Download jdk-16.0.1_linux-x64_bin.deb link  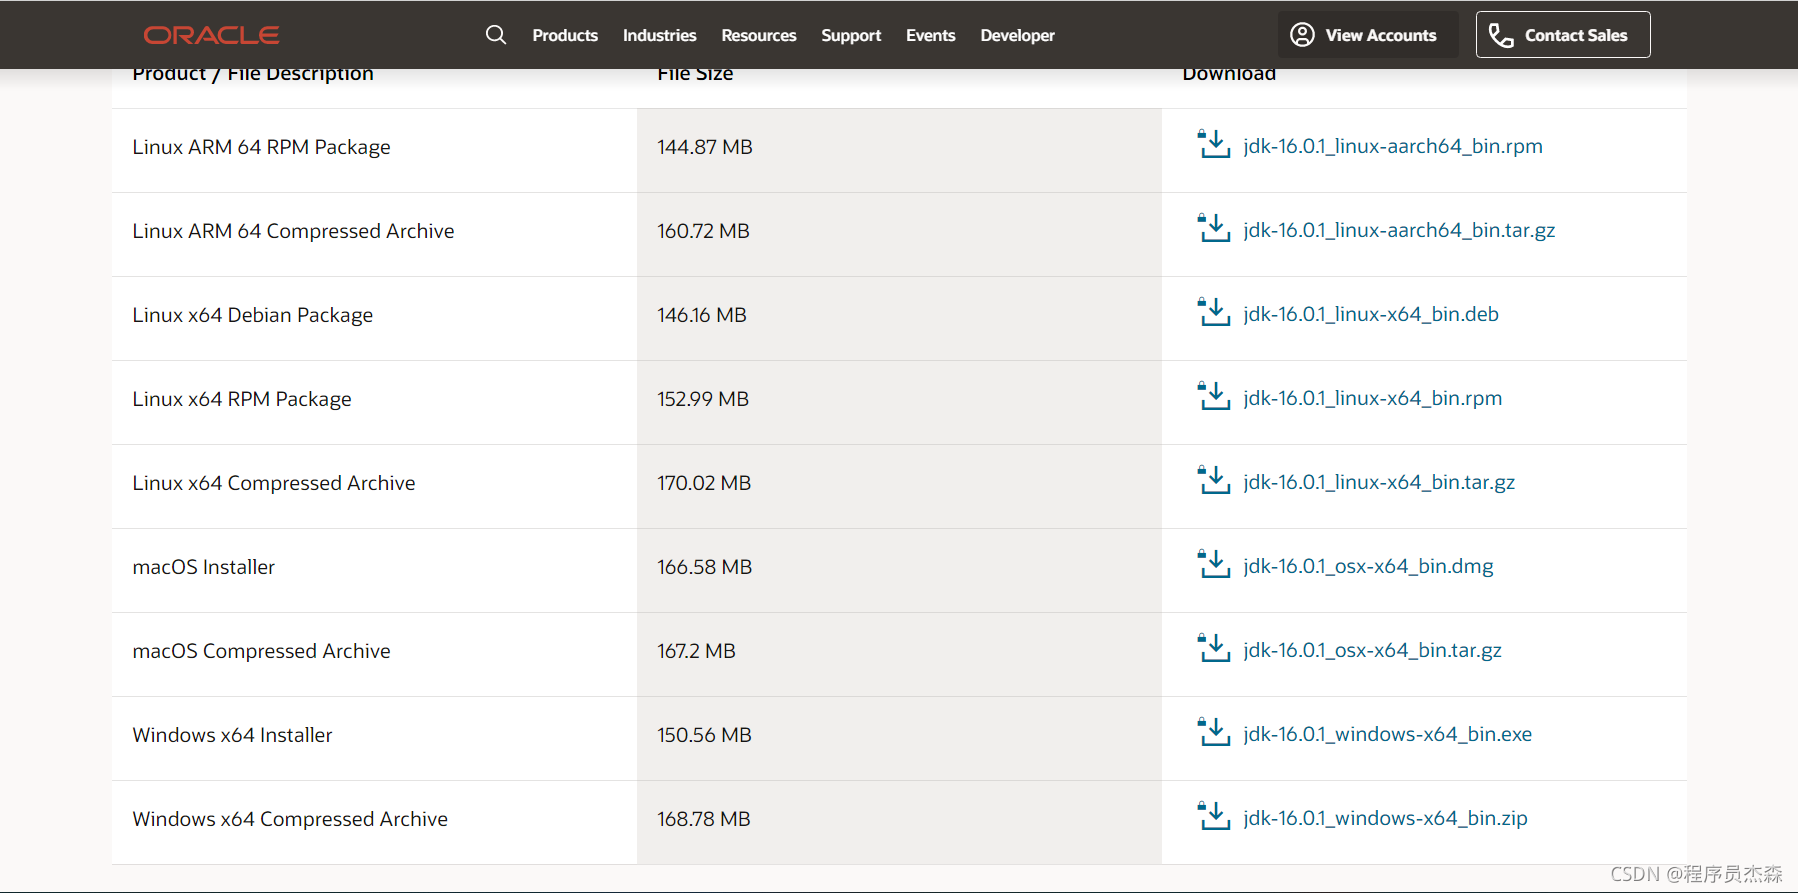[x=1371, y=314]
